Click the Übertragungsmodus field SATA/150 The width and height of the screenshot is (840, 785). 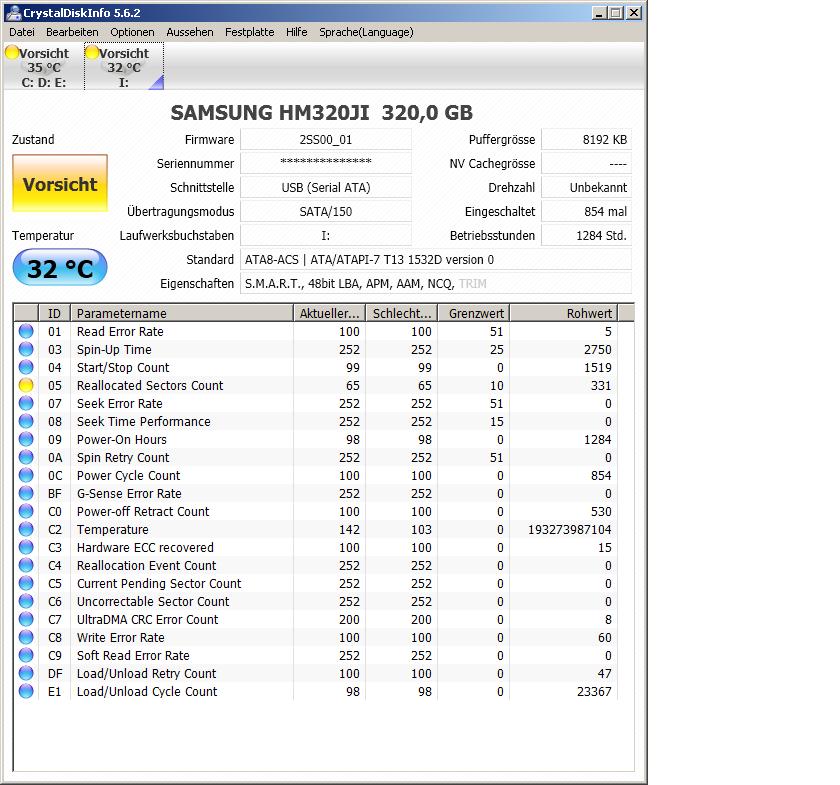tap(326, 212)
